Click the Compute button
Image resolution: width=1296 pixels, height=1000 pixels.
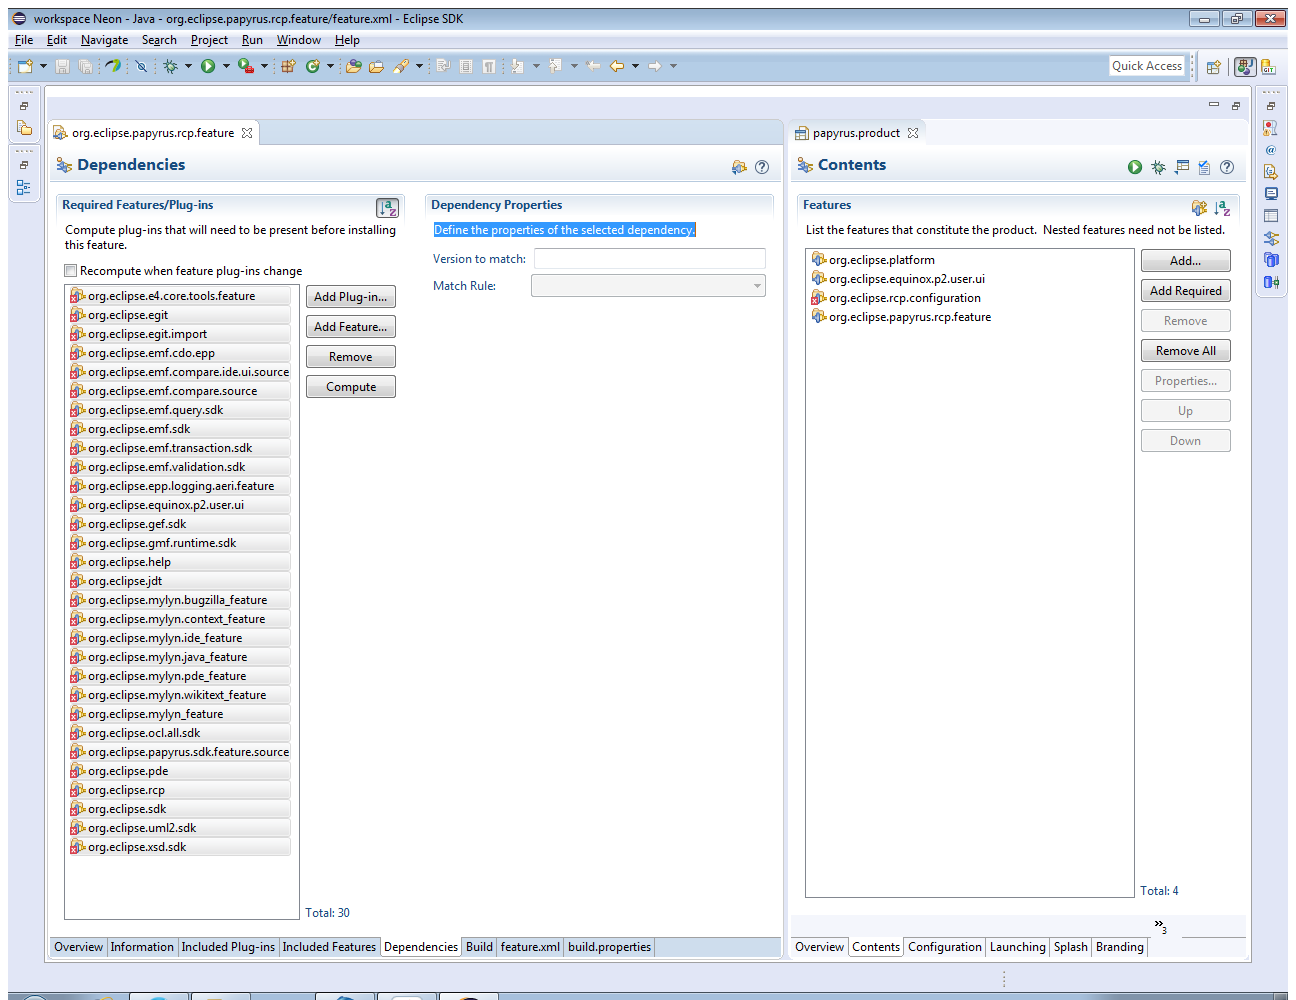click(x=350, y=387)
